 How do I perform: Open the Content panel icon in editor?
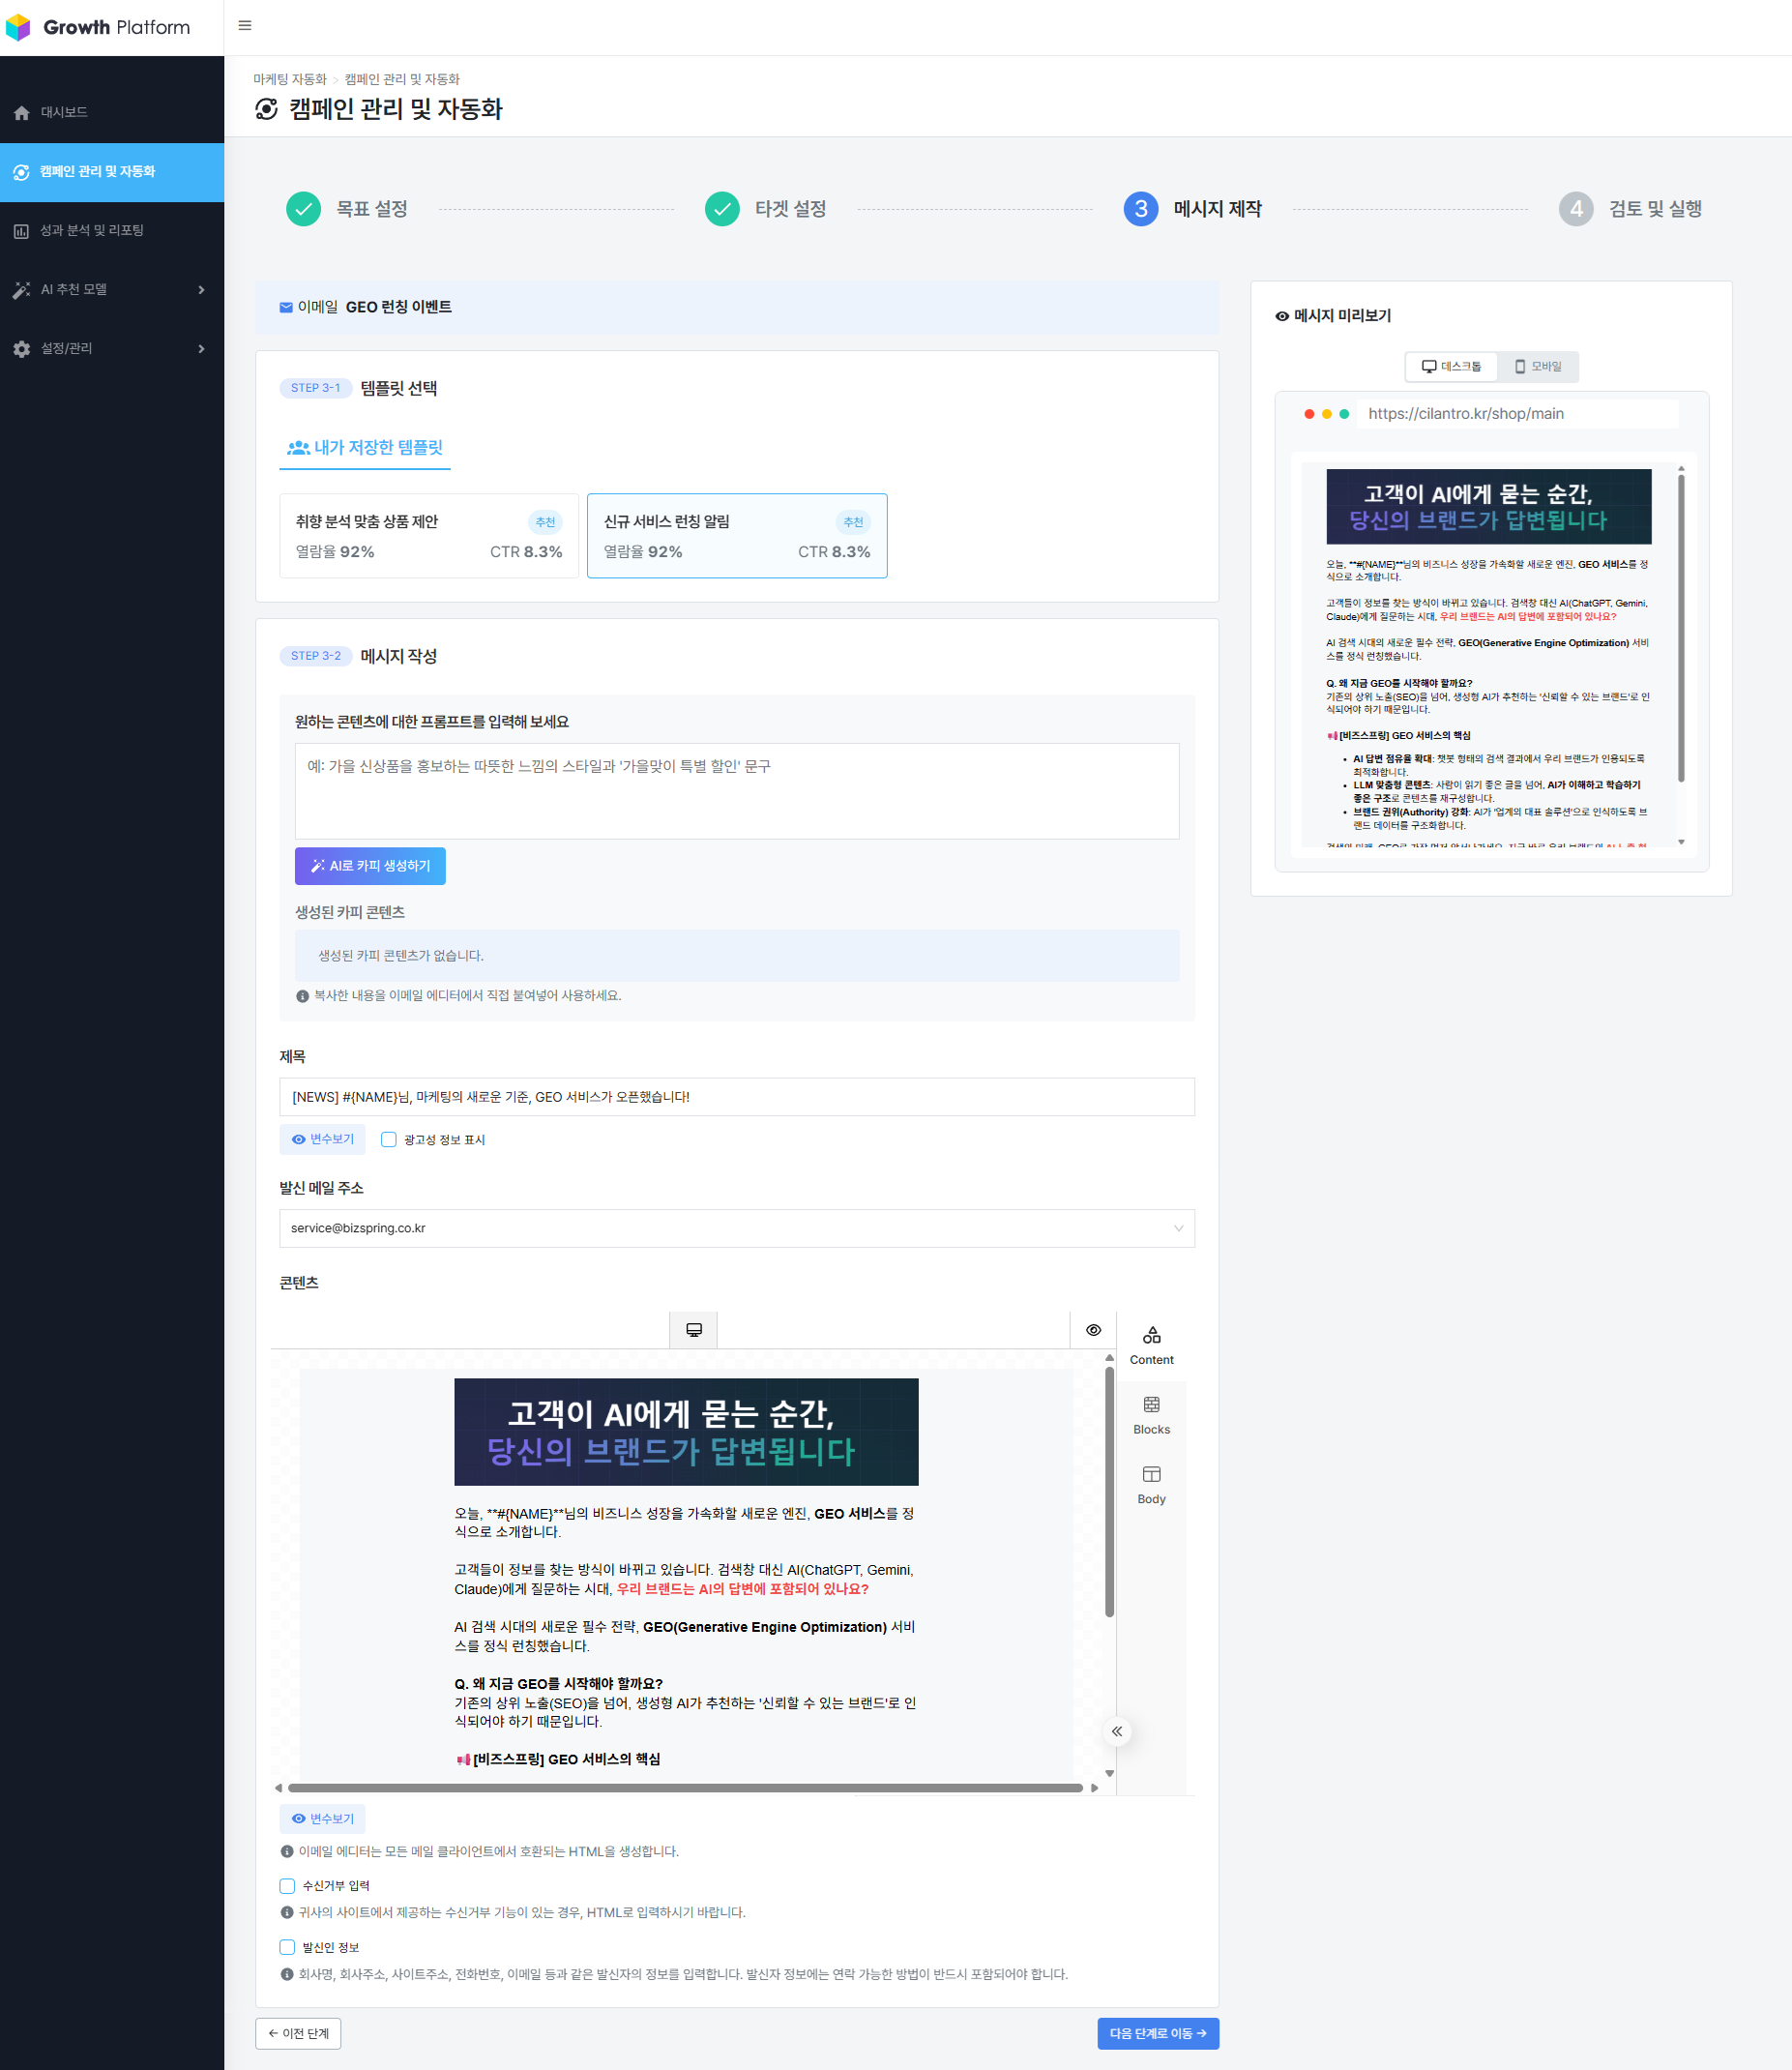pyautogui.click(x=1151, y=1345)
